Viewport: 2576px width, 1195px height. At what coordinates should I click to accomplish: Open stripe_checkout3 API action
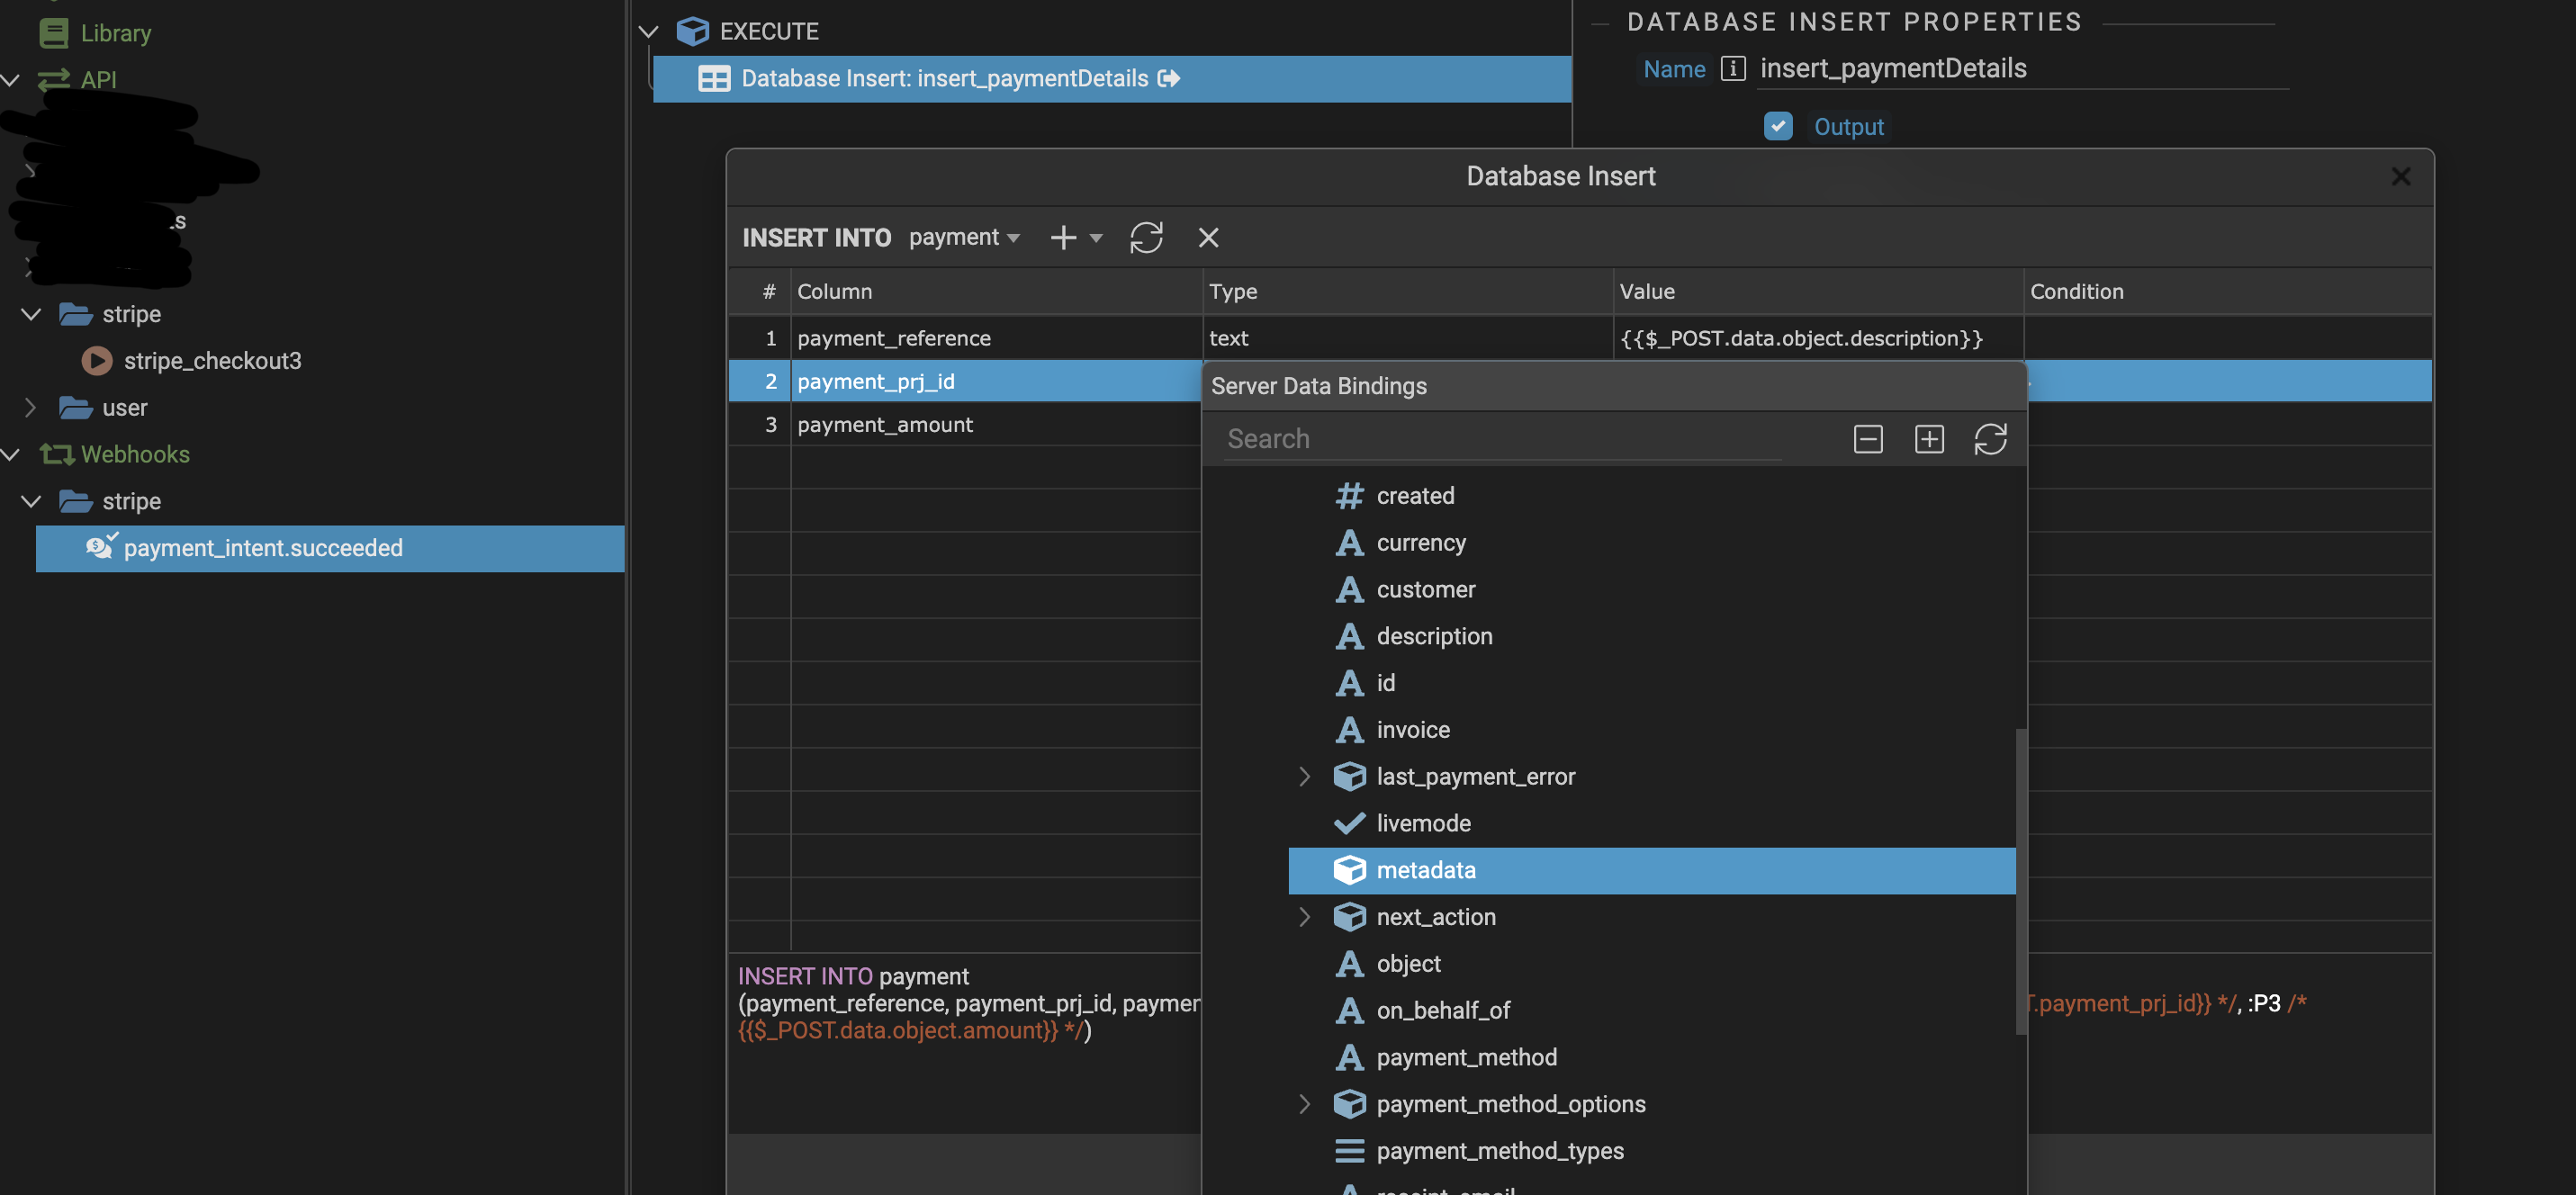tap(212, 360)
